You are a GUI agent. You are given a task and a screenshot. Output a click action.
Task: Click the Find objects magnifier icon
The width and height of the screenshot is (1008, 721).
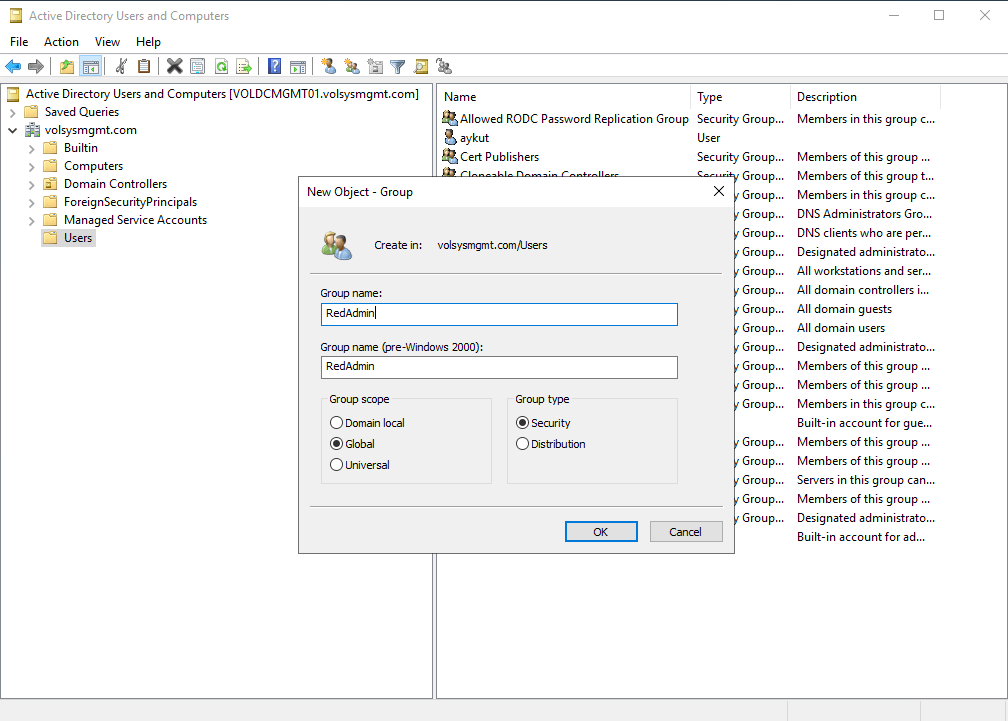point(421,67)
